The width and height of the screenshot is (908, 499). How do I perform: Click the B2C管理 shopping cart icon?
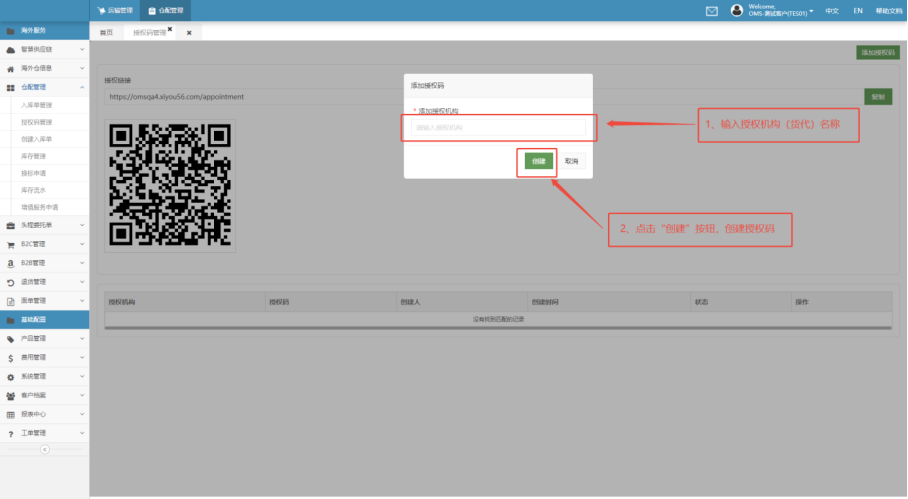click(x=10, y=244)
